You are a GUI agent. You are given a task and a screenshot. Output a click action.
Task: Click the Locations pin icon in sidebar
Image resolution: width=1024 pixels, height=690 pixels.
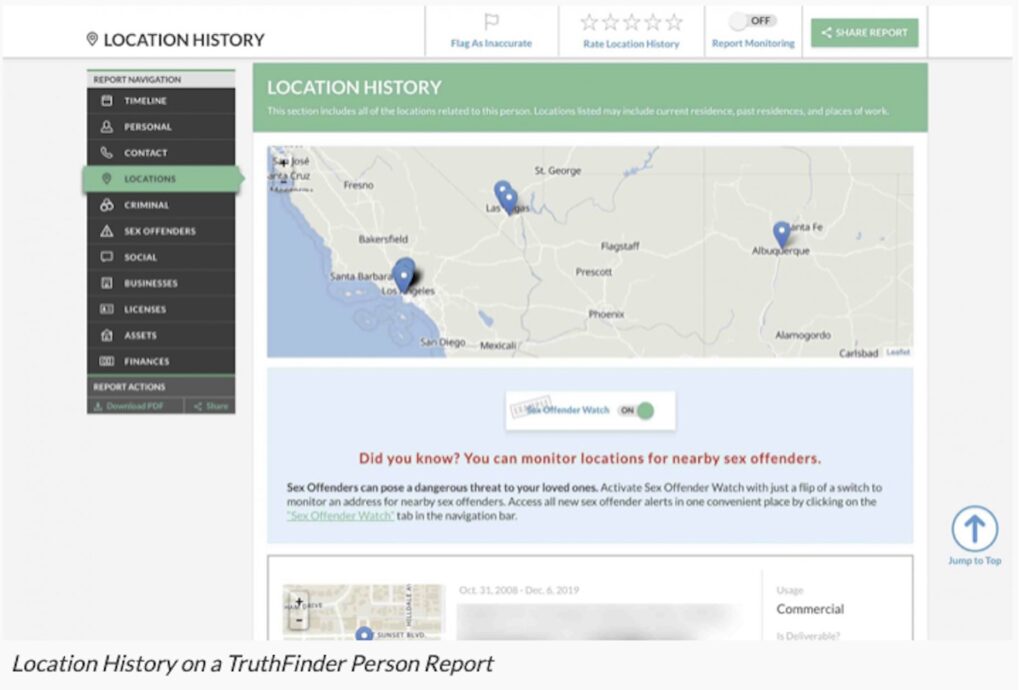point(107,179)
